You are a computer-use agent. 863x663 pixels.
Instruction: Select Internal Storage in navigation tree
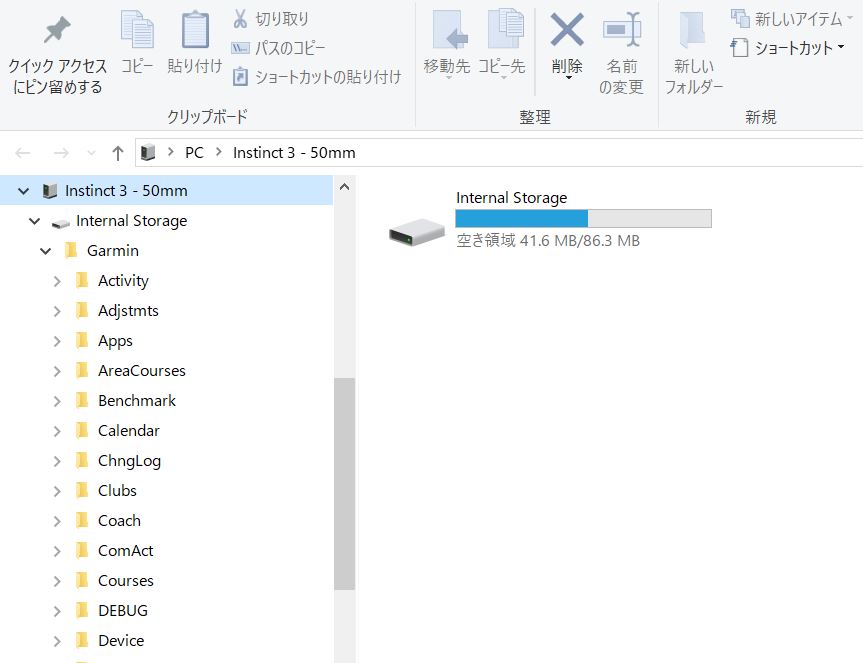pyautogui.click(x=131, y=221)
